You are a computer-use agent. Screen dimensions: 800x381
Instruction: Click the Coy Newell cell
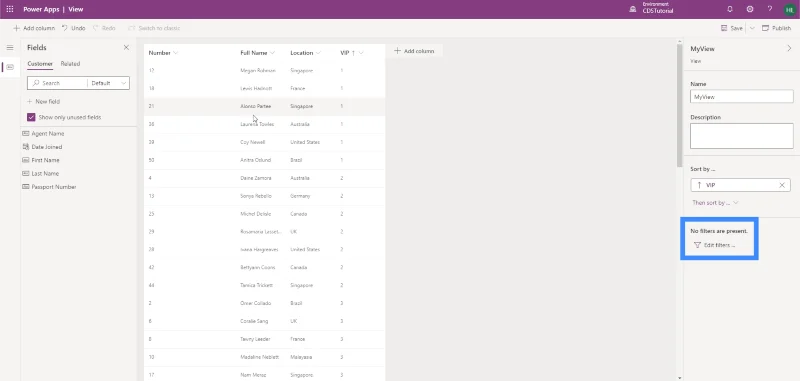(253, 142)
